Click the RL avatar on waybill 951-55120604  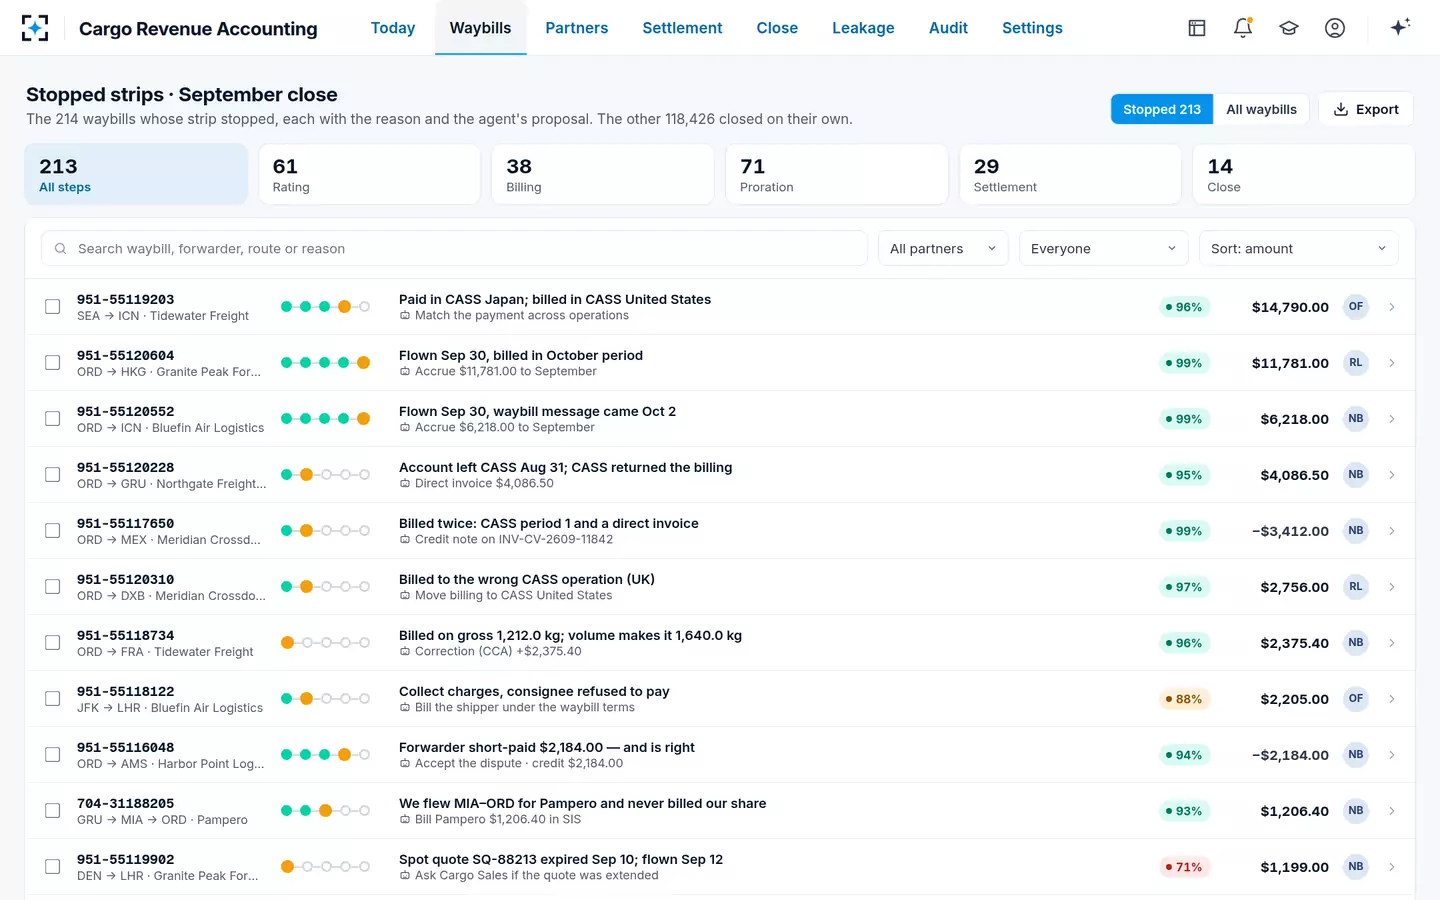click(x=1356, y=363)
